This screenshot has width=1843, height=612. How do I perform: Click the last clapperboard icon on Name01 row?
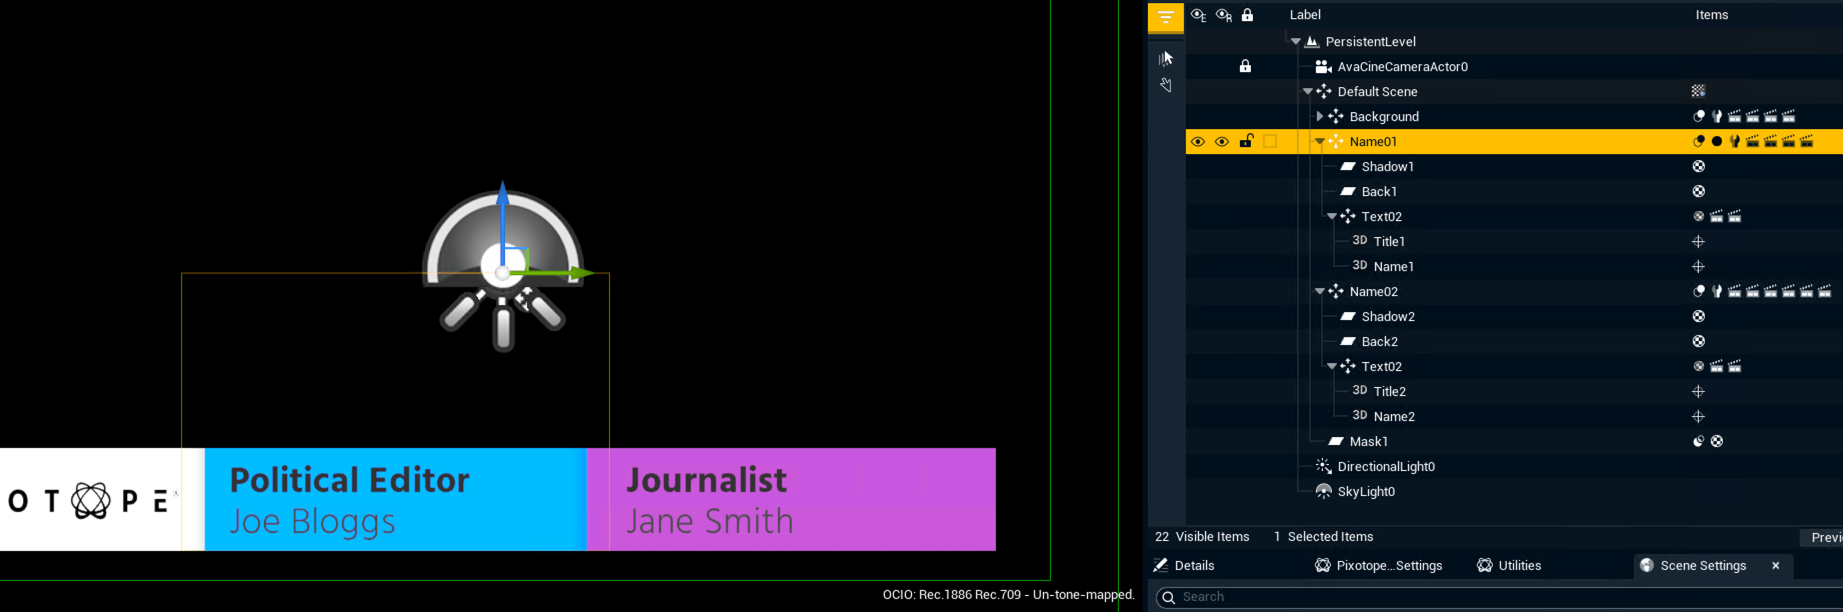(1807, 141)
